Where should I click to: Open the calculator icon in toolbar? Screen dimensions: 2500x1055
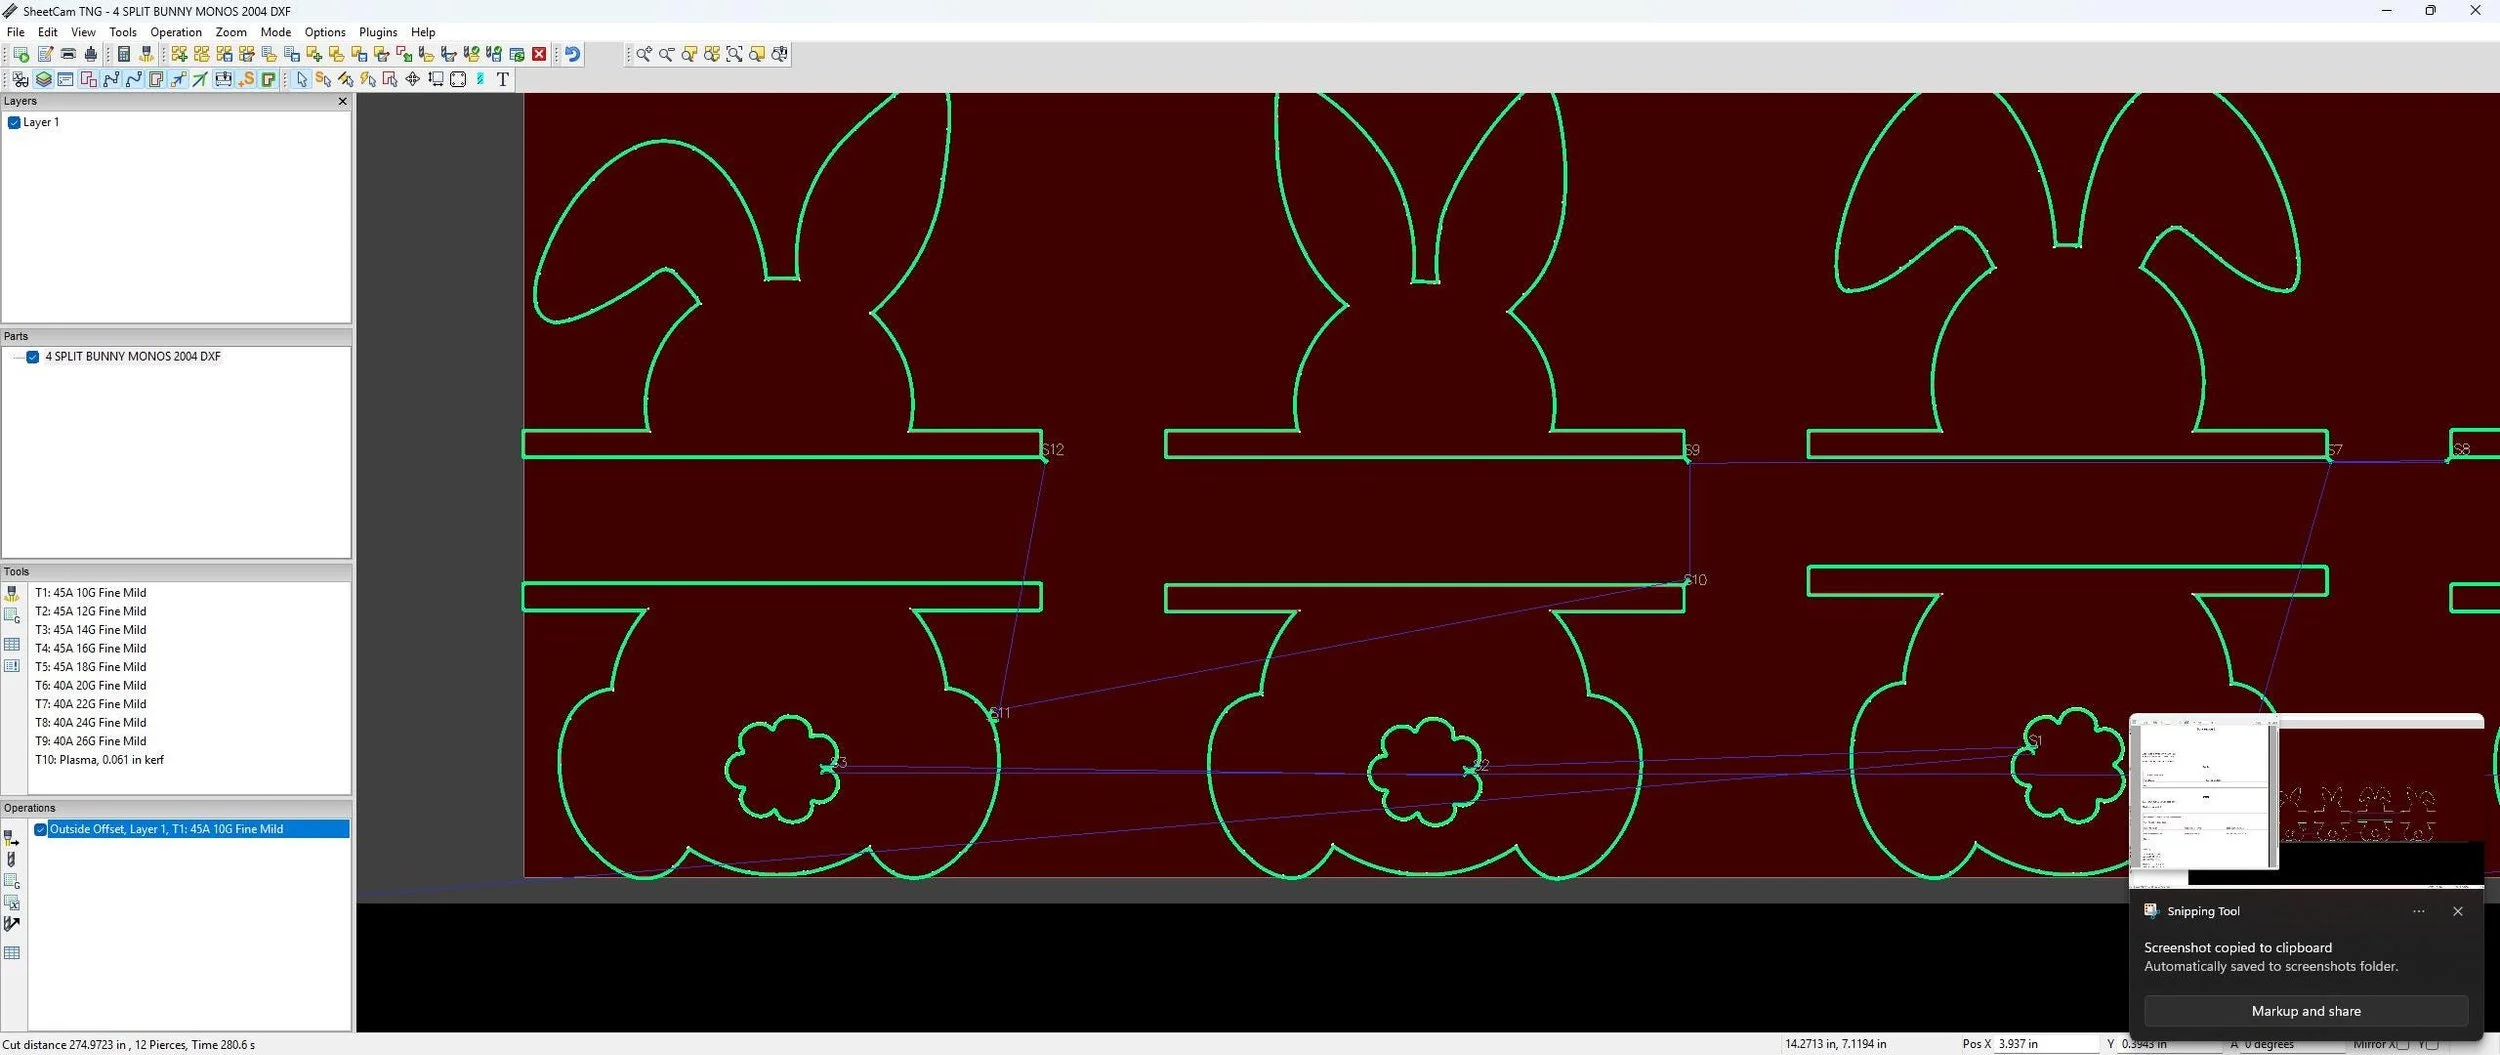pos(124,54)
